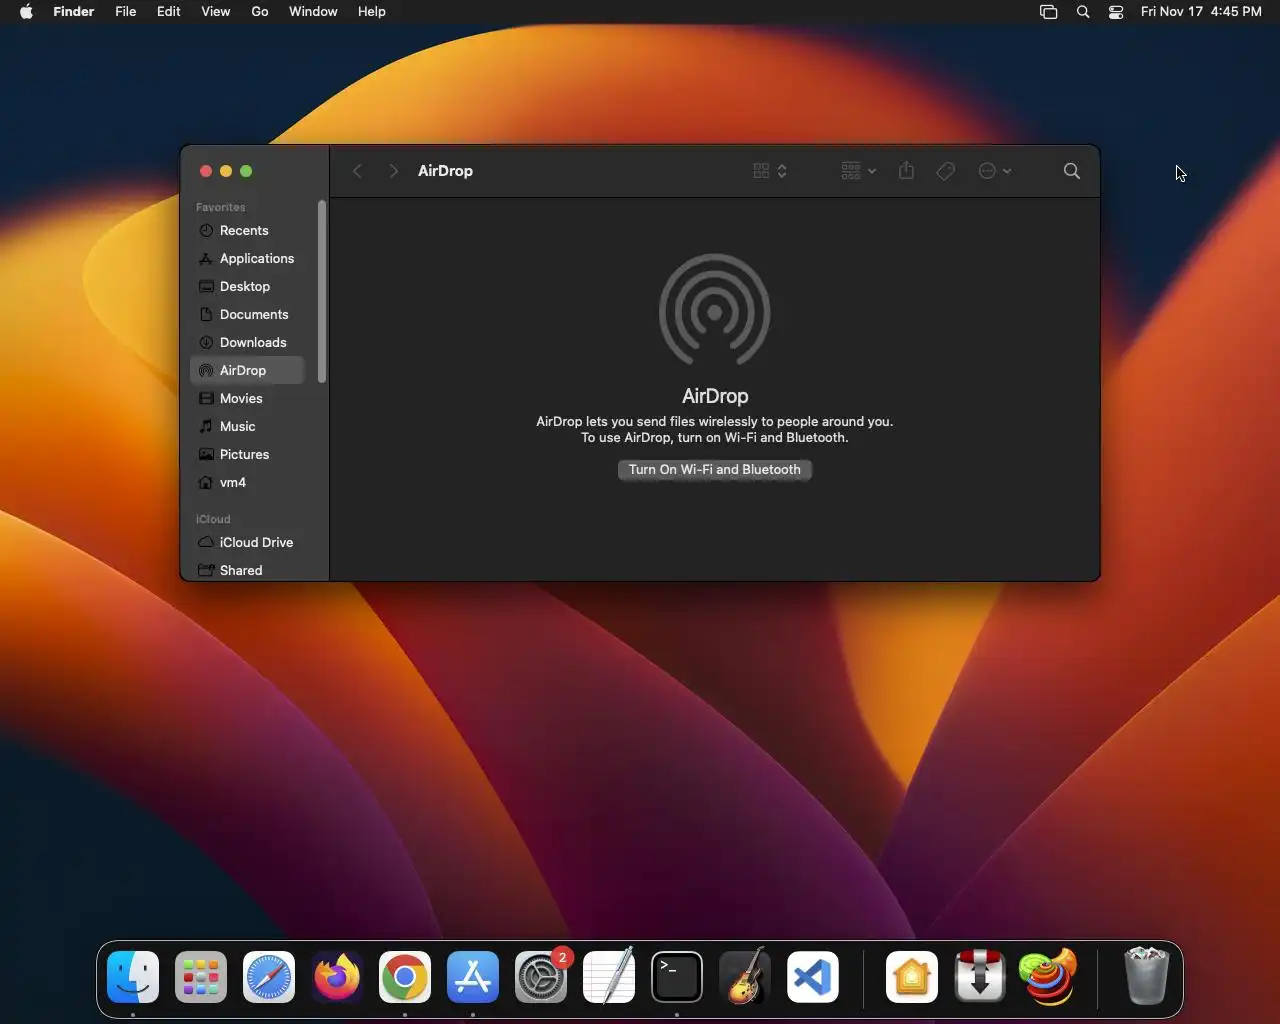Open the icon view switcher dropdown
1280x1024 pixels.
[x=770, y=171]
